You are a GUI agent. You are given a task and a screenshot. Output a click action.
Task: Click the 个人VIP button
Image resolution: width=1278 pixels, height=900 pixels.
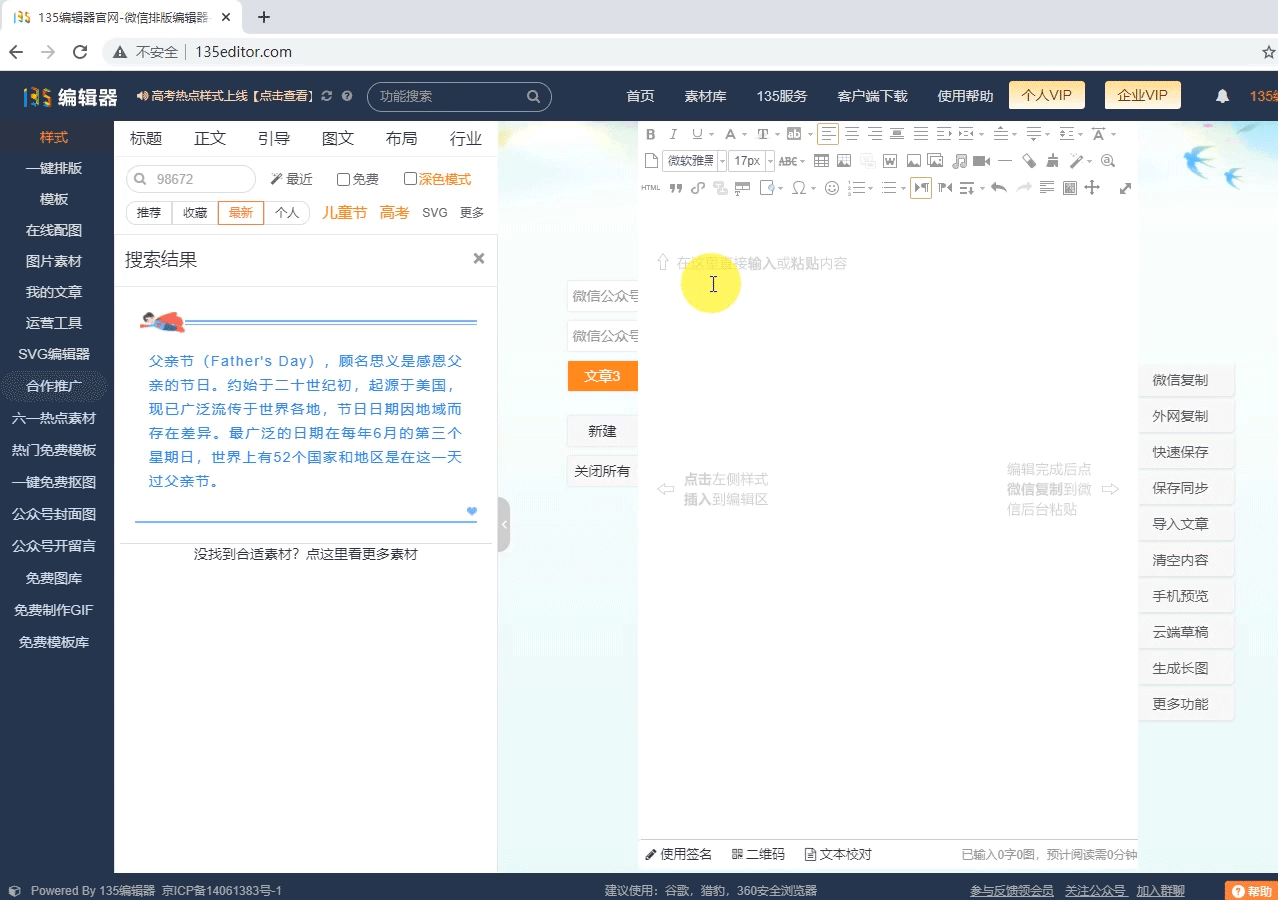(x=1046, y=95)
